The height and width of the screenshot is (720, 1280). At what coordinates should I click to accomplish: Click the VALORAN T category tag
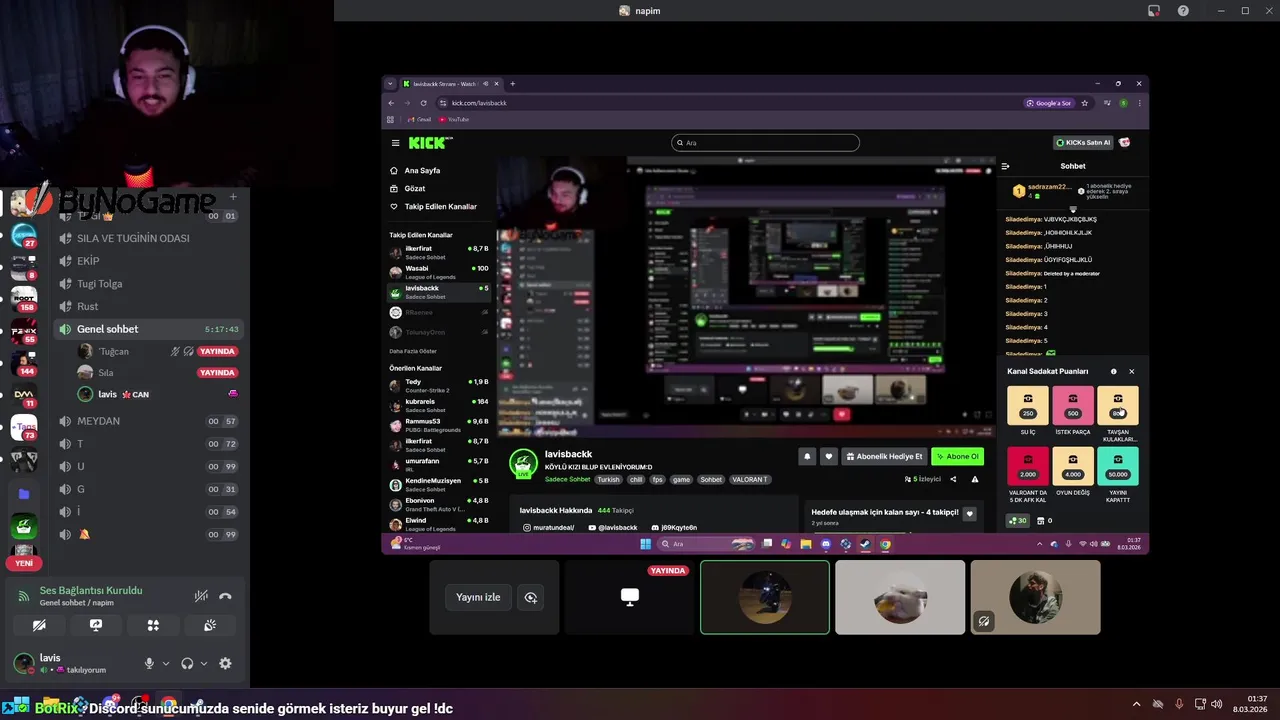click(750, 480)
